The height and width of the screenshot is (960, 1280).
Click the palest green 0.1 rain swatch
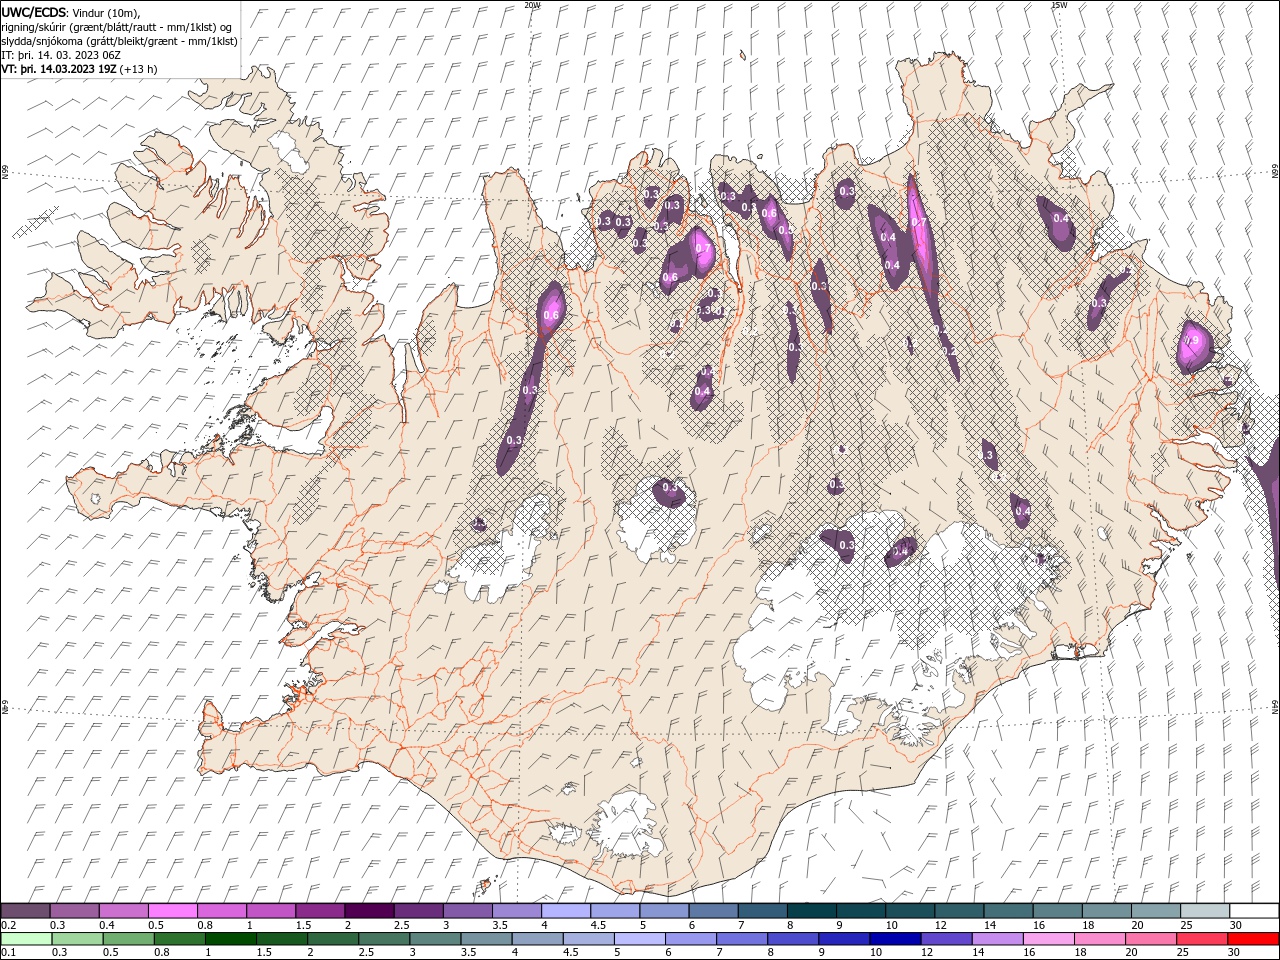[26, 939]
